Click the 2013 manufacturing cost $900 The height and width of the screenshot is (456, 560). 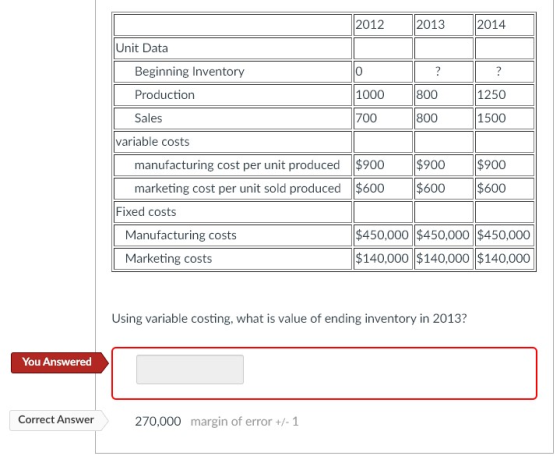pos(430,165)
